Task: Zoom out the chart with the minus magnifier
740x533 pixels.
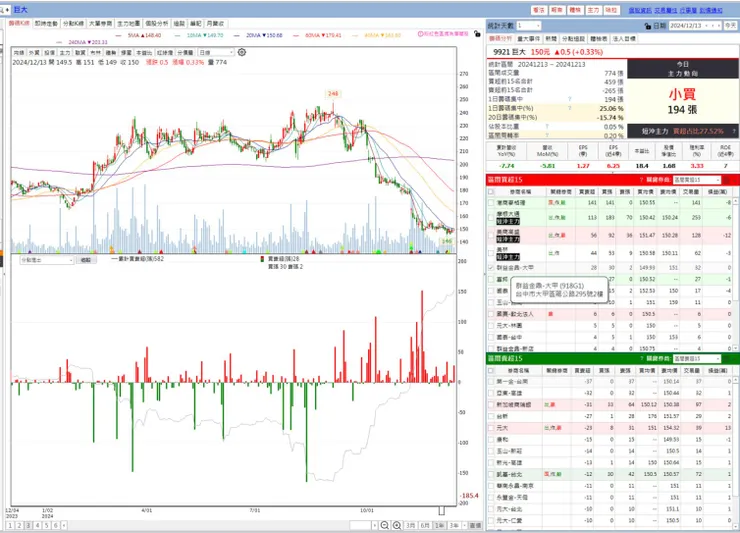Action: pyautogui.click(x=385, y=525)
